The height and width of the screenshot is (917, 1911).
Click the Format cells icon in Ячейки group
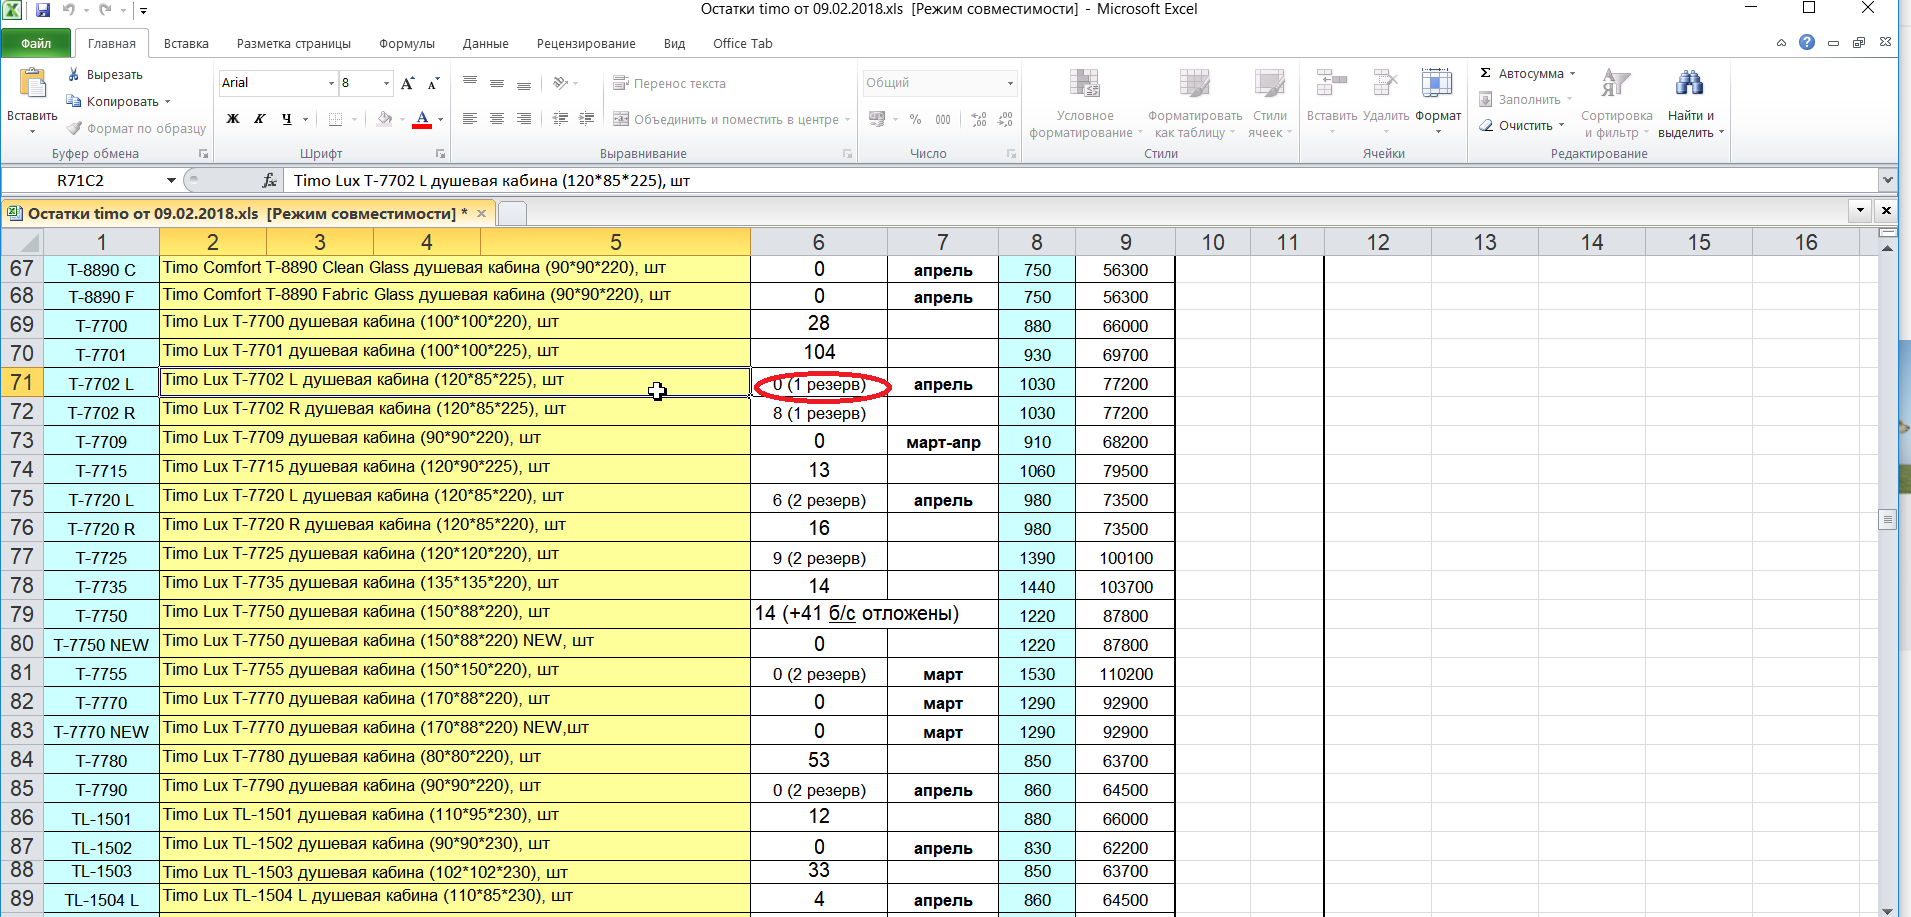coord(1437,84)
